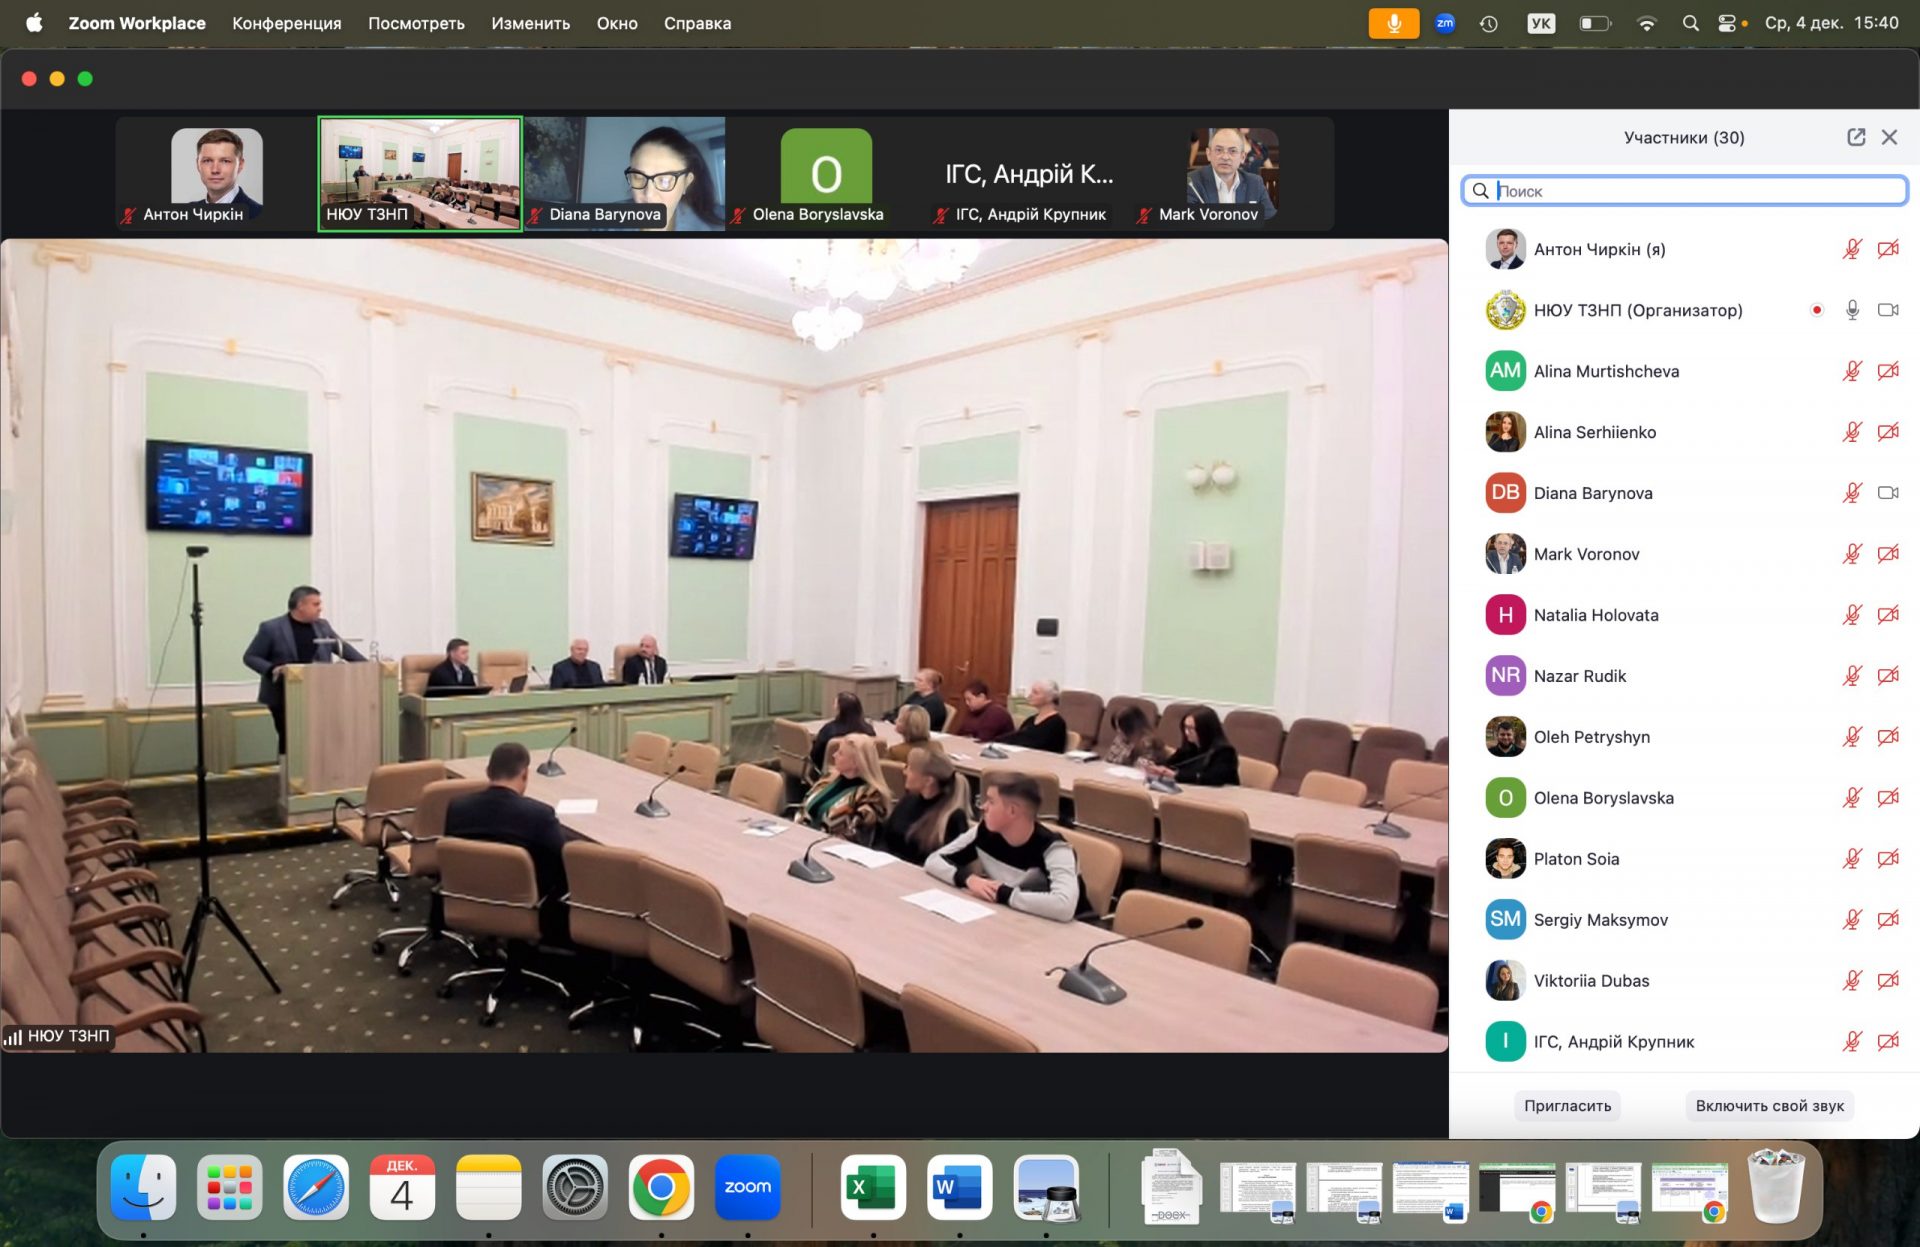The image size is (1920, 1247).
Task: Click the microphone icon next to НЮУ ТЗНП
Action: 1852,310
